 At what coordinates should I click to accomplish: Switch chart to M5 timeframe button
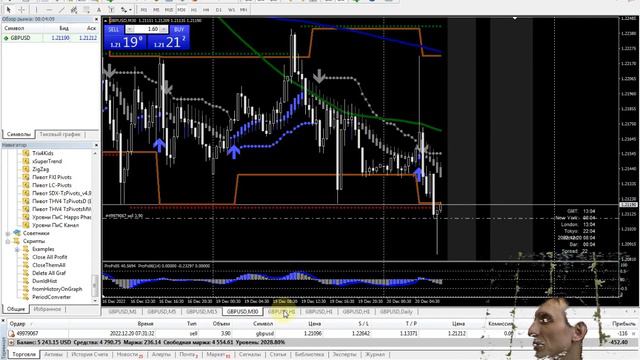[156, 9]
